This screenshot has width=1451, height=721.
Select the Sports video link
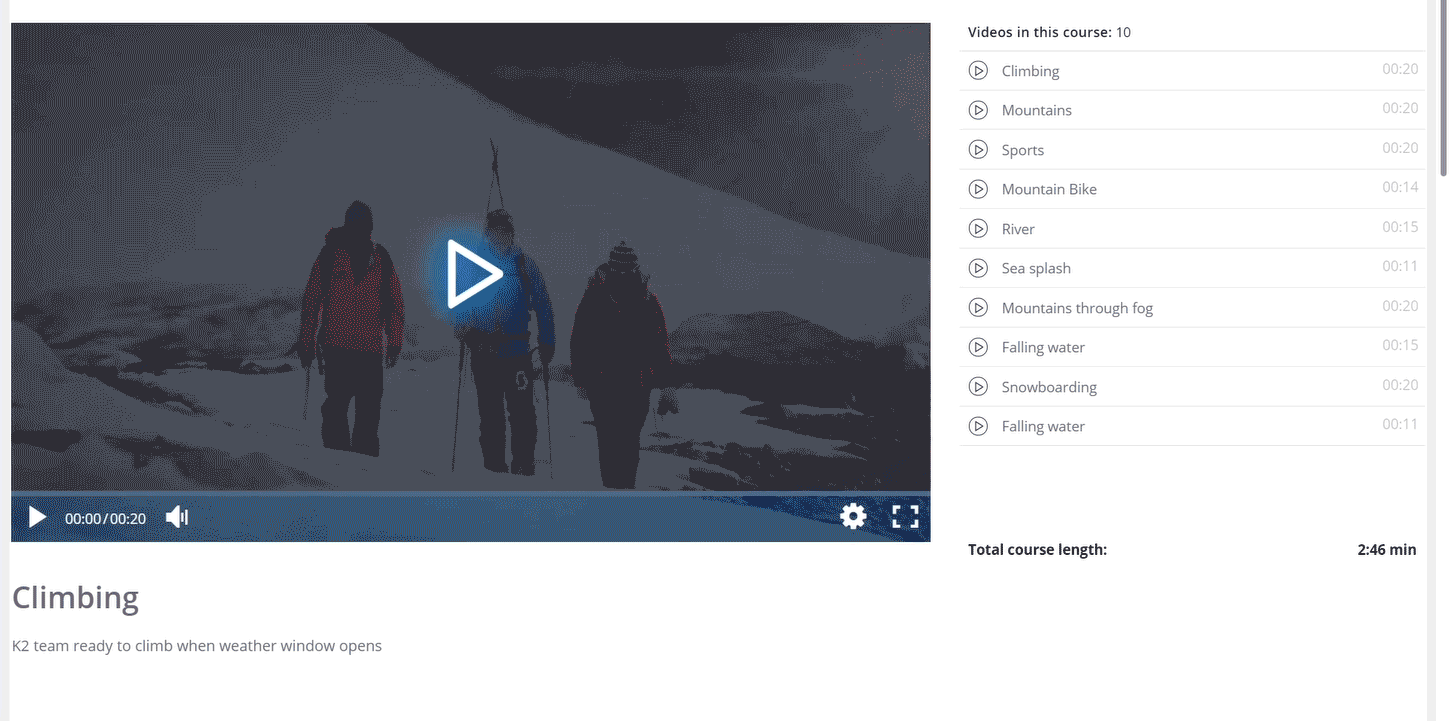tap(1023, 149)
